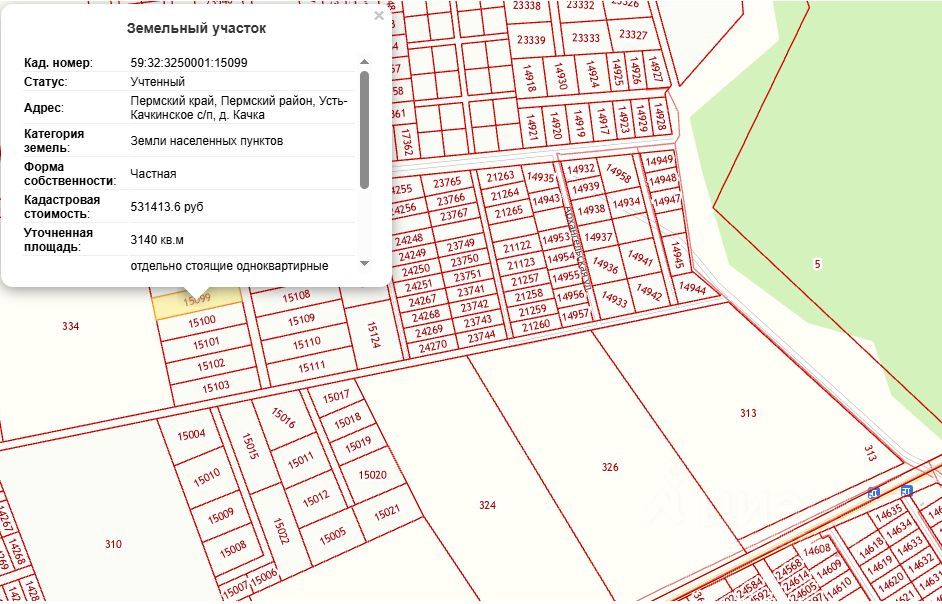
Task: Select large parcel 310
Action: (x=113, y=545)
